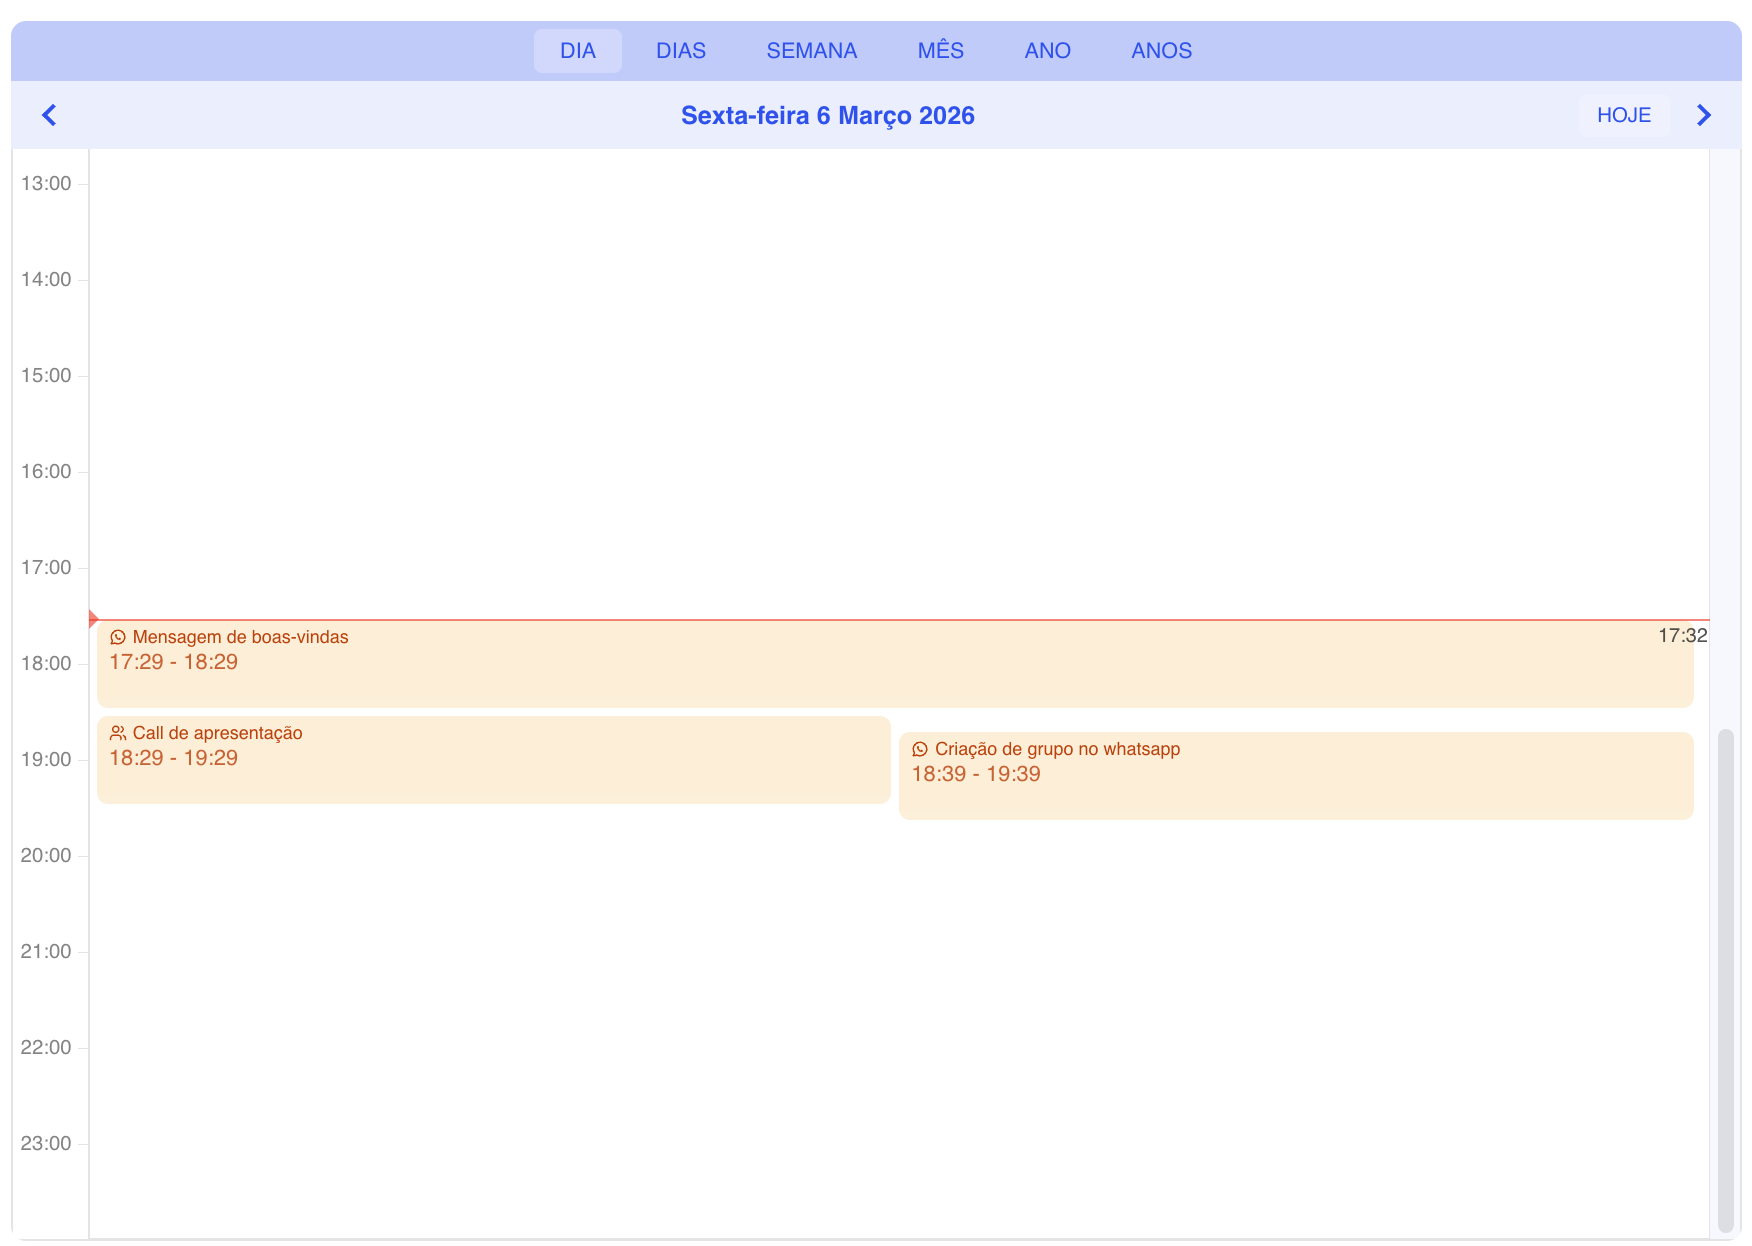Switch to the DIAS view tab
Viewport: 1752px width, 1246px height.
click(x=680, y=51)
